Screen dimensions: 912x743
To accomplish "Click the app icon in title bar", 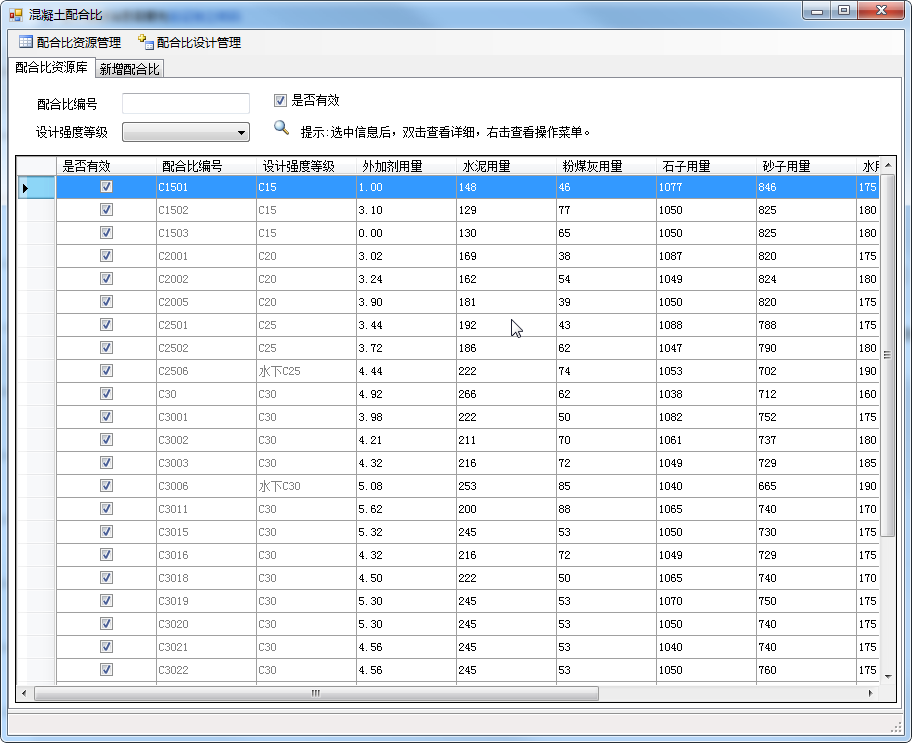I will [x=15, y=13].
